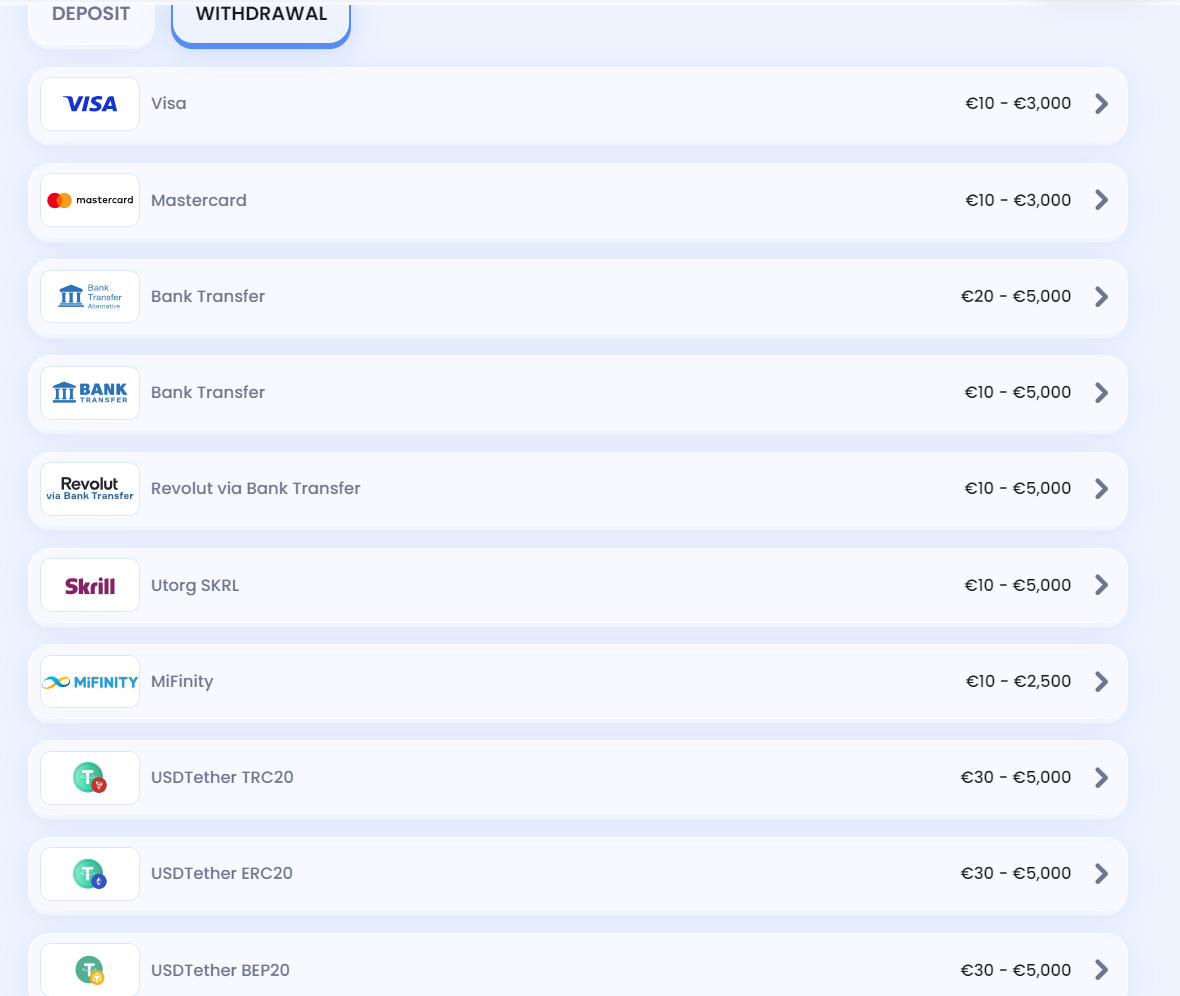
Task: Expand the Visa row chevron arrow
Action: coord(1101,104)
